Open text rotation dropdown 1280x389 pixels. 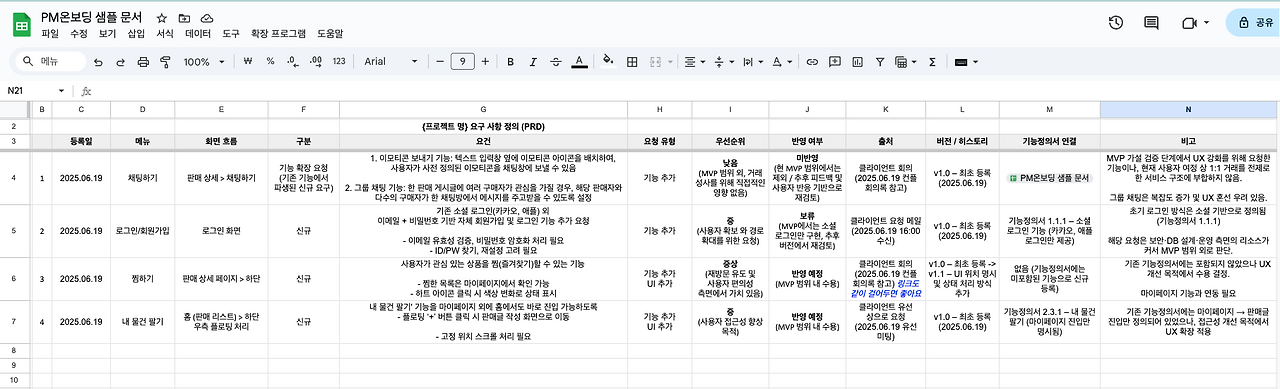(x=781, y=62)
